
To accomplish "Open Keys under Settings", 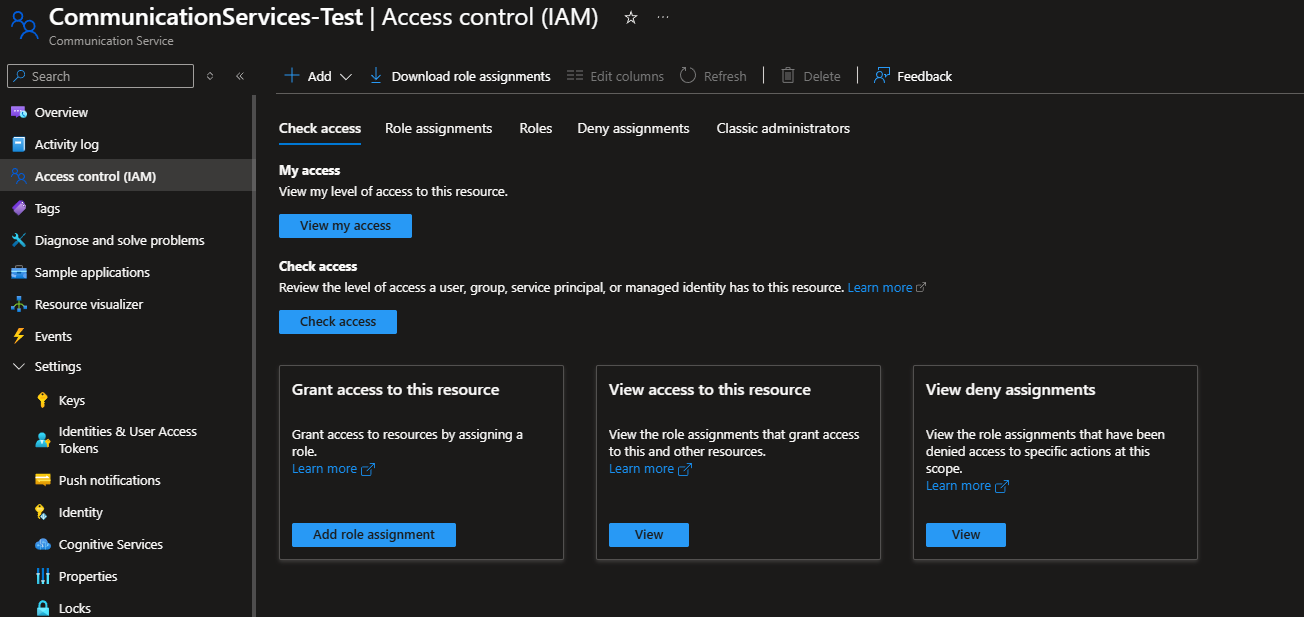I will pyautogui.click(x=71, y=400).
